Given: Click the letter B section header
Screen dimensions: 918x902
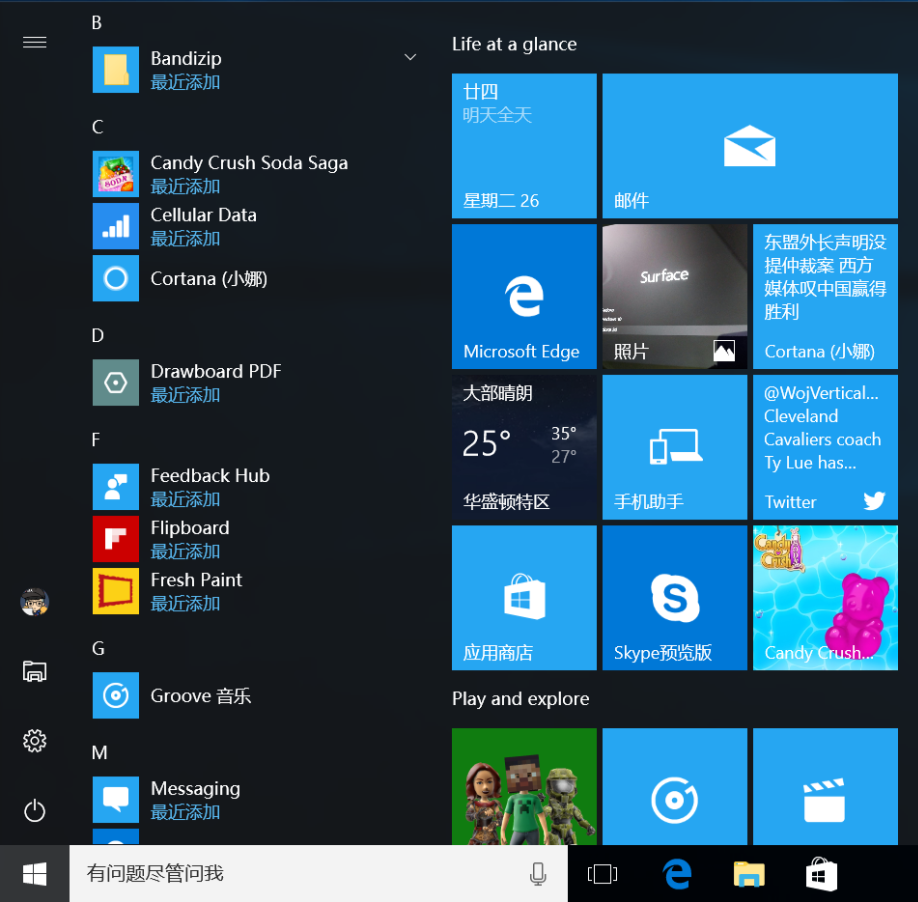Looking at the screenshot, I should pos(97,22).
